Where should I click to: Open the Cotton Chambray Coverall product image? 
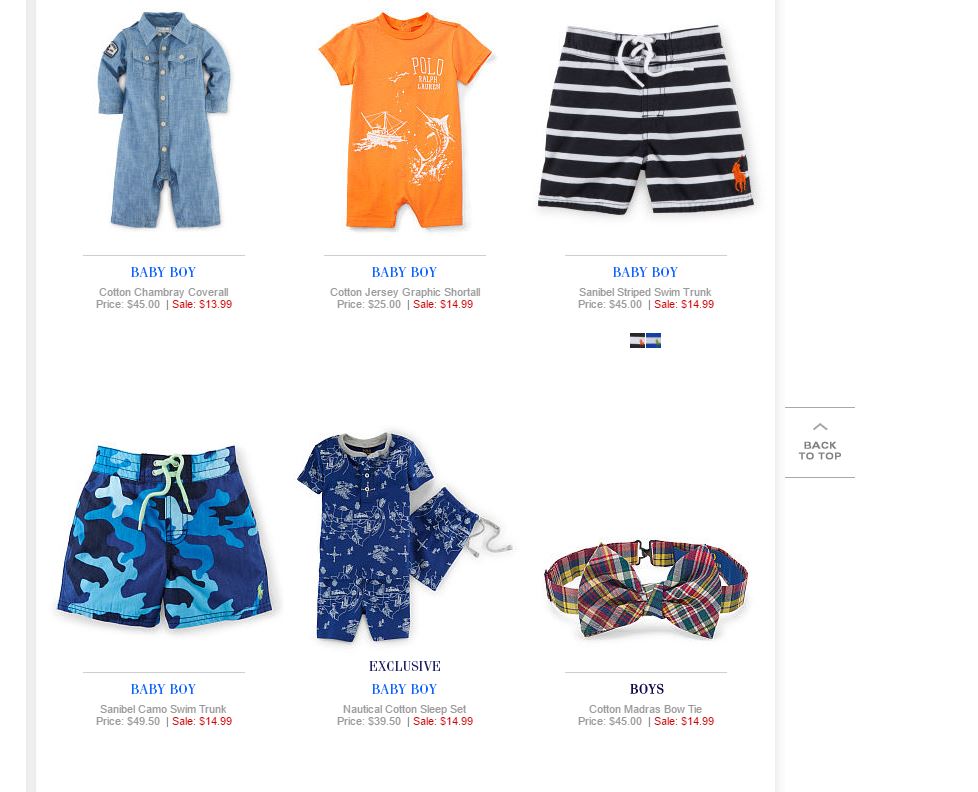point(163,120)
